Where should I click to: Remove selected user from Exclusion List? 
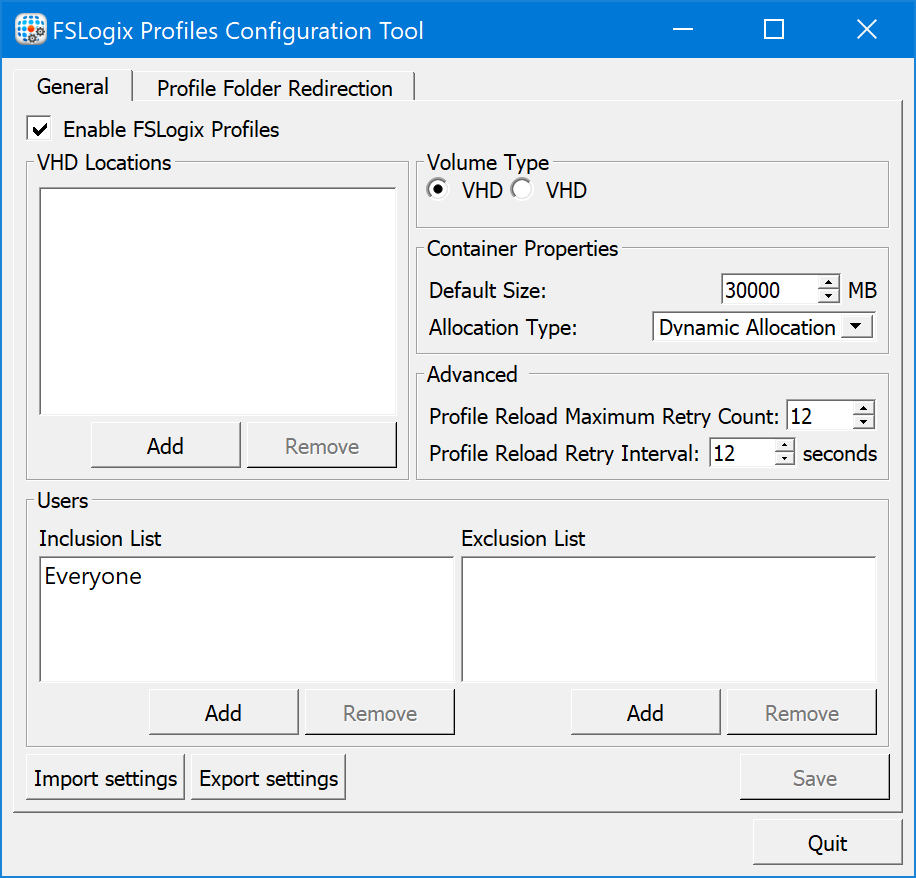(x=801, y=712)
